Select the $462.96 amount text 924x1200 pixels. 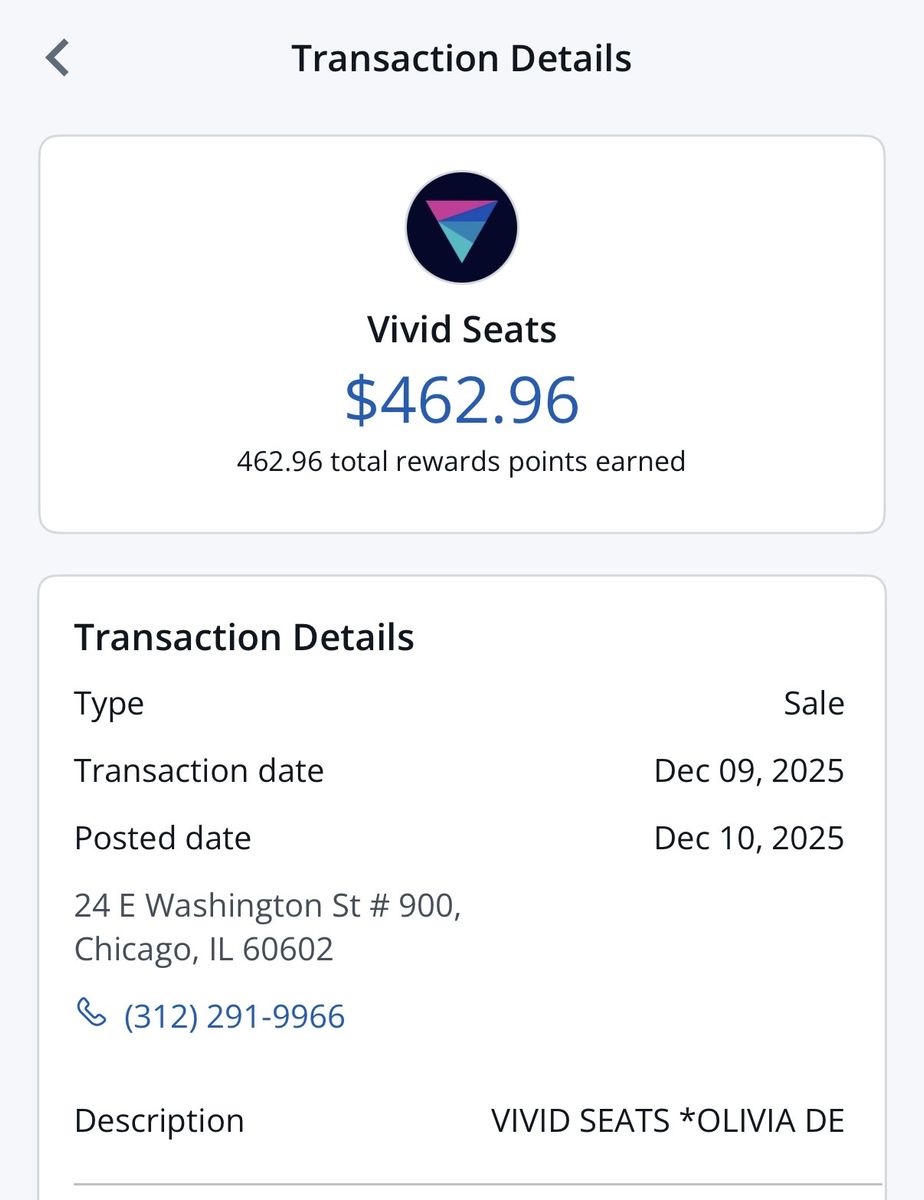(x=462, y=398)
